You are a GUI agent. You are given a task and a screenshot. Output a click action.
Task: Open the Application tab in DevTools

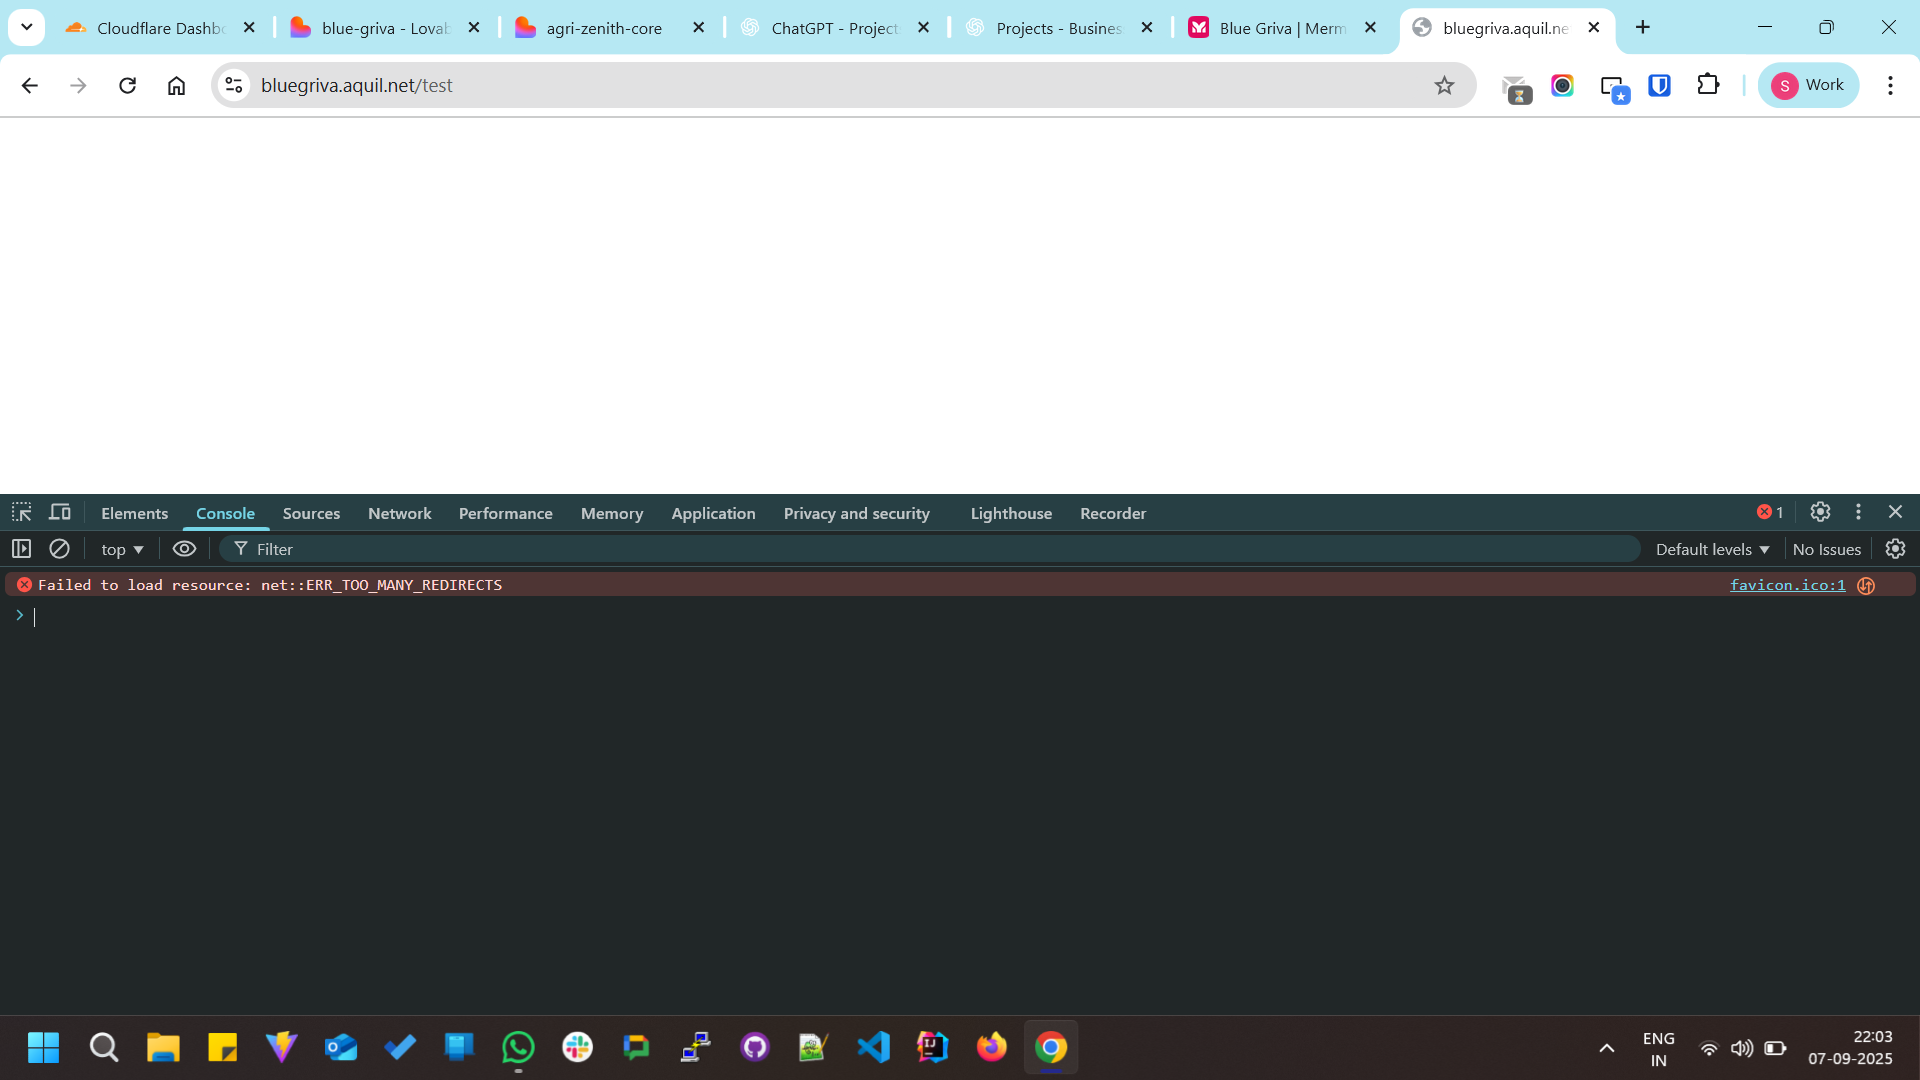(713, 513)
